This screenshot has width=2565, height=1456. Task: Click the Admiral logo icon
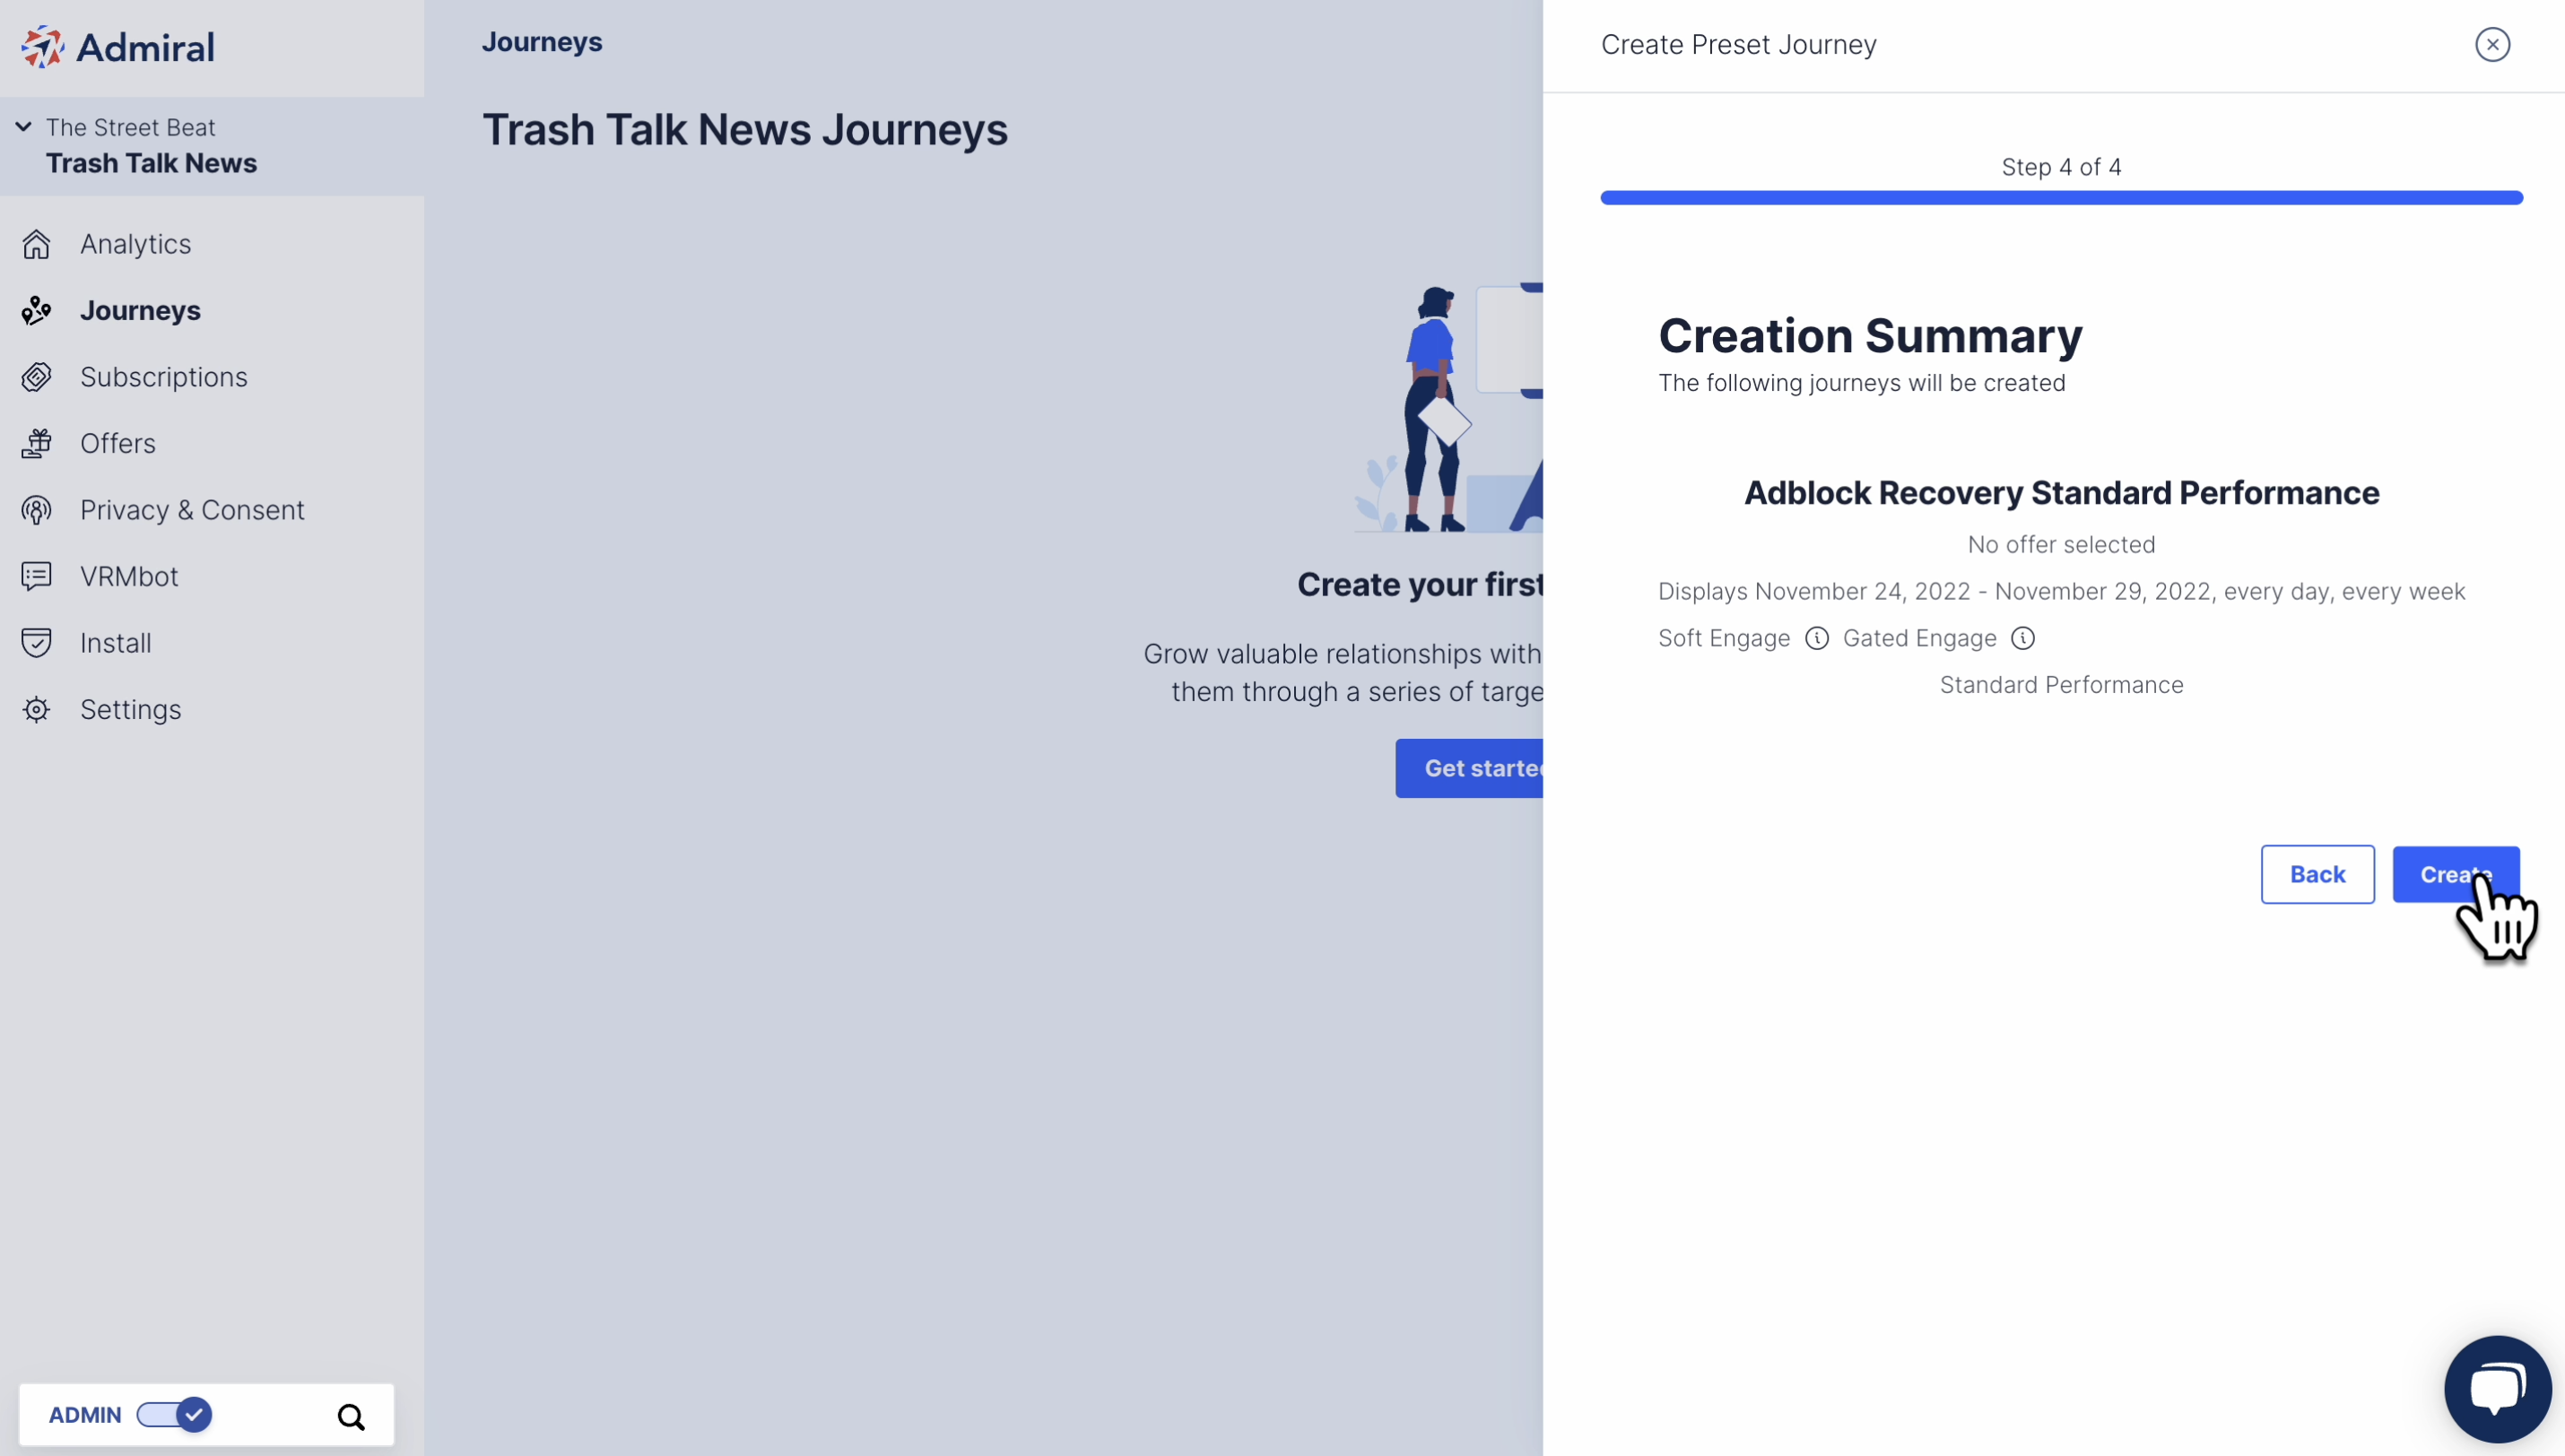pyautogui.click(x=43, y=47)
